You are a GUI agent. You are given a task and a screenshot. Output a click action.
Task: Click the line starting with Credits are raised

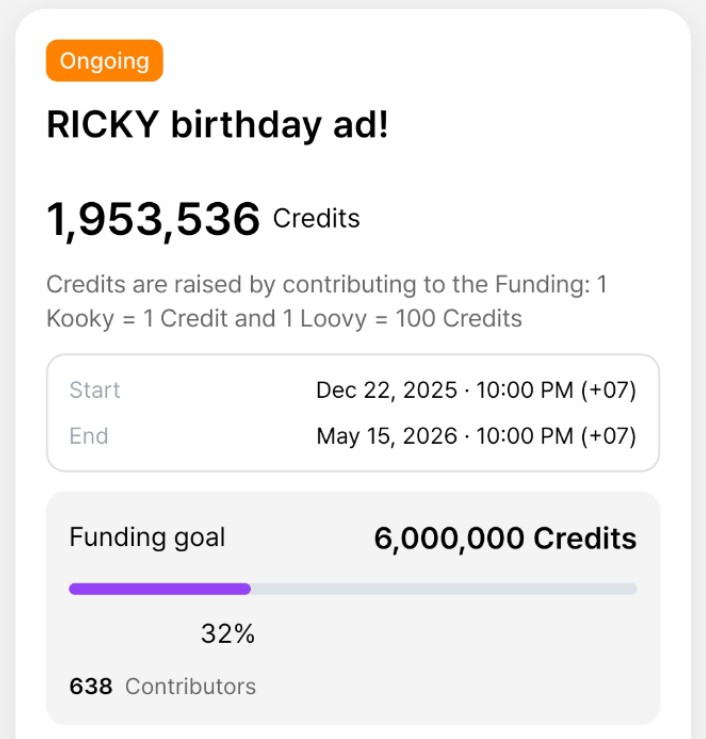pos(326,285)
